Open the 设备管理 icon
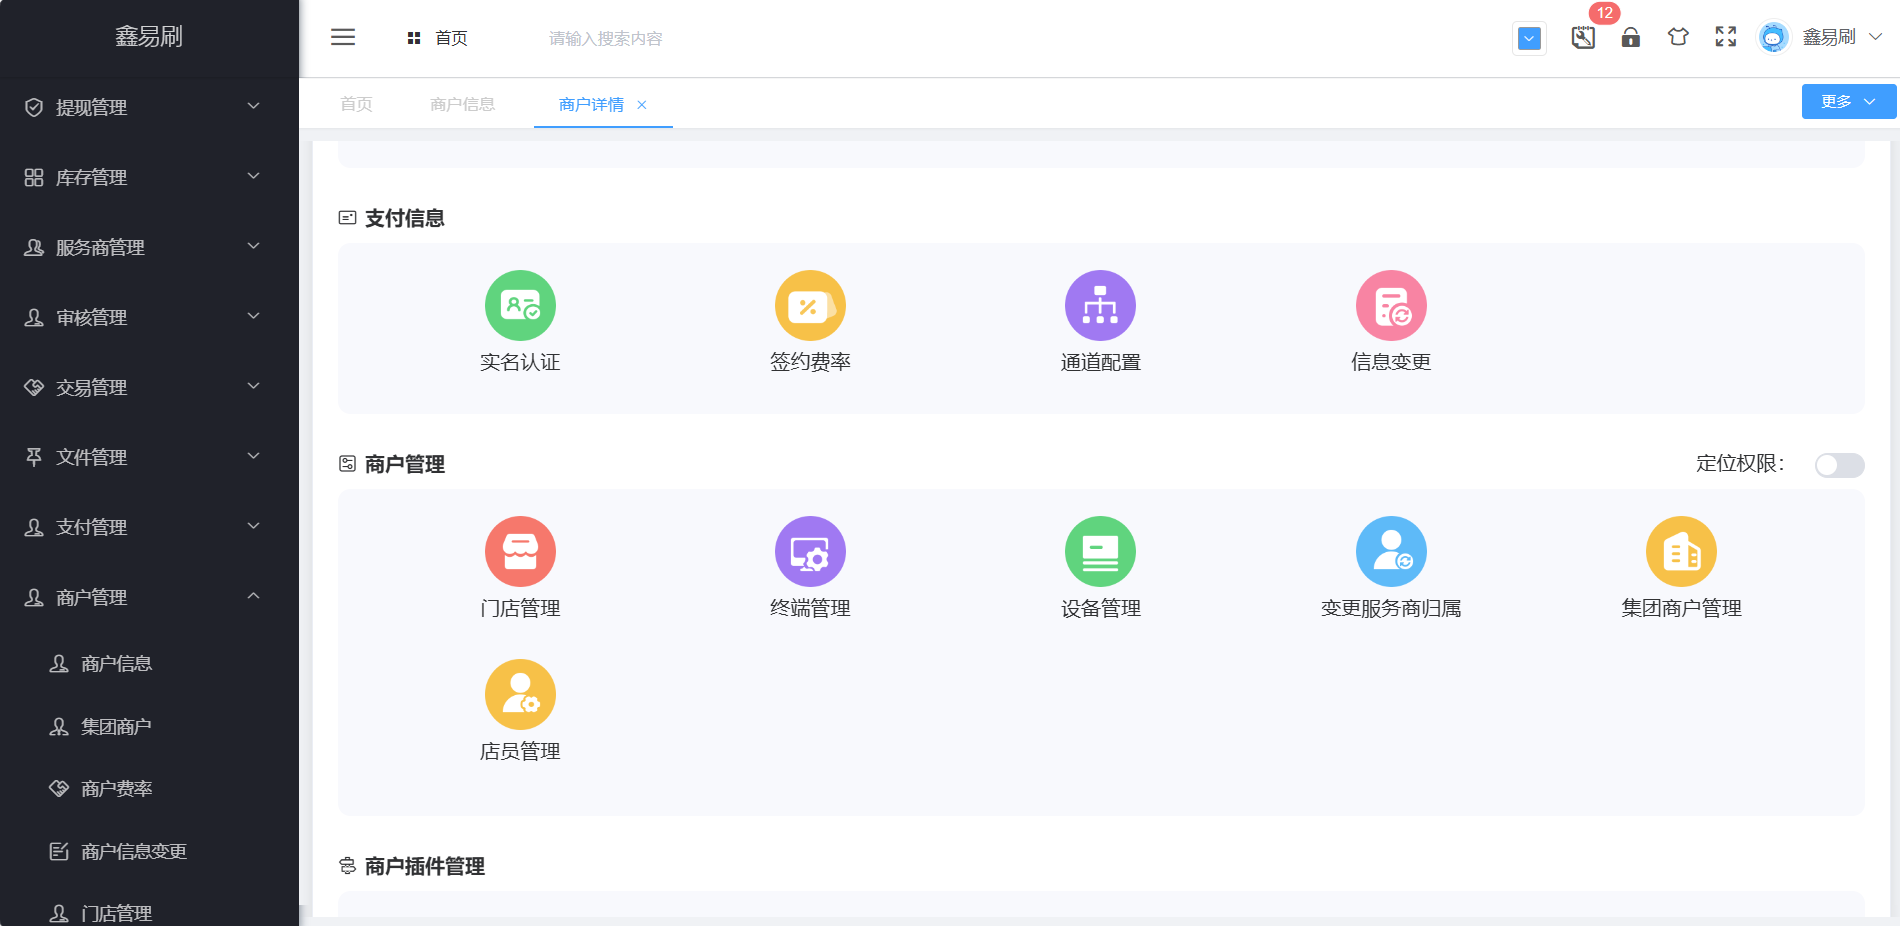 (1100, 552)
